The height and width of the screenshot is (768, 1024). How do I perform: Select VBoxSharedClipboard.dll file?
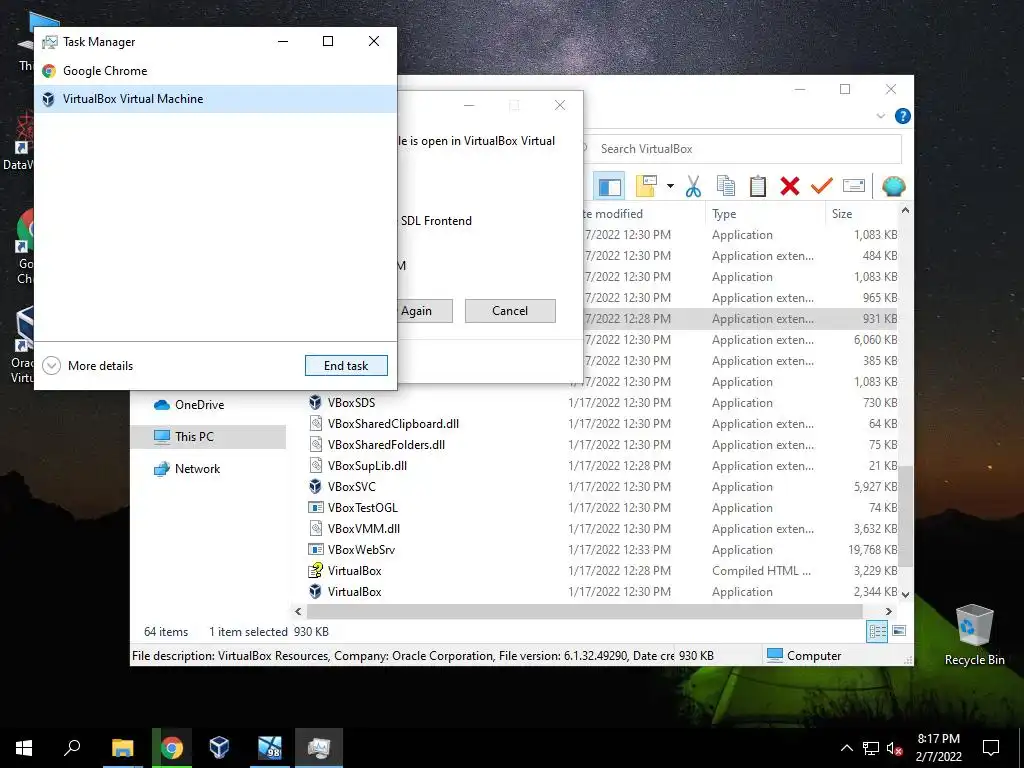393,424
